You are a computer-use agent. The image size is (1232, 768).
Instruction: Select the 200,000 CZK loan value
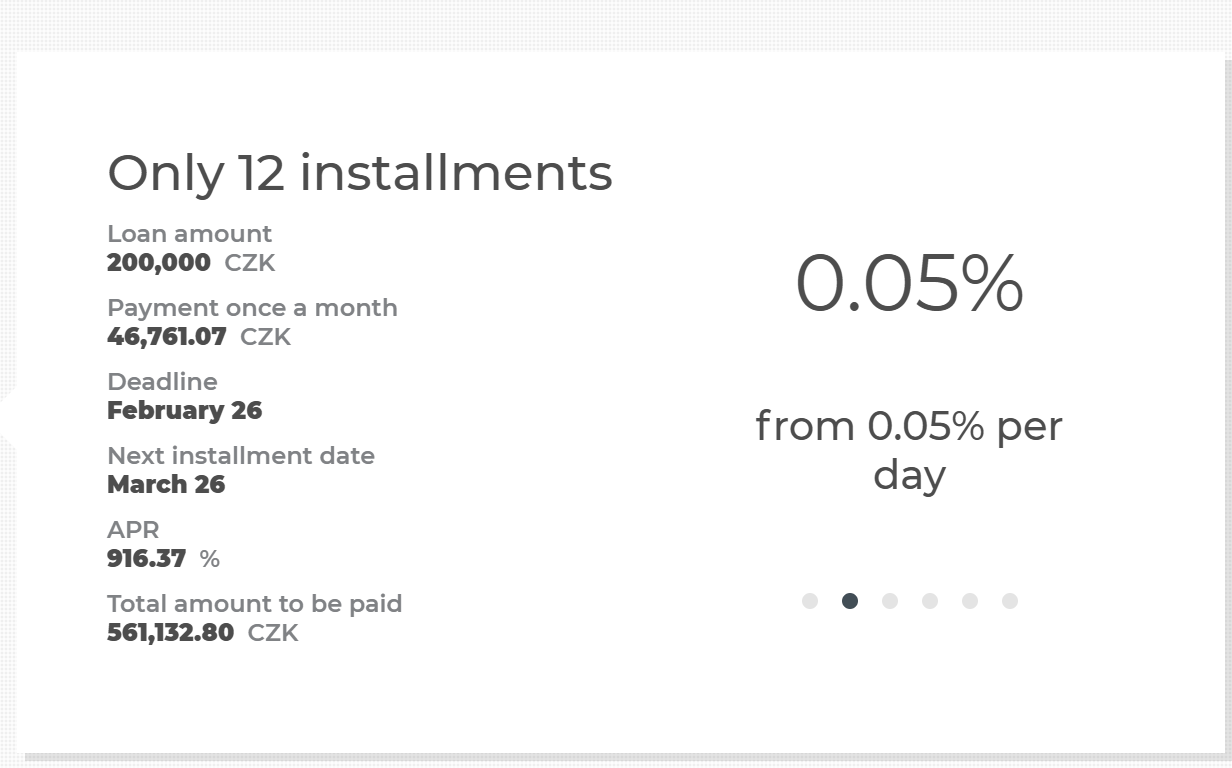[159, 263]
